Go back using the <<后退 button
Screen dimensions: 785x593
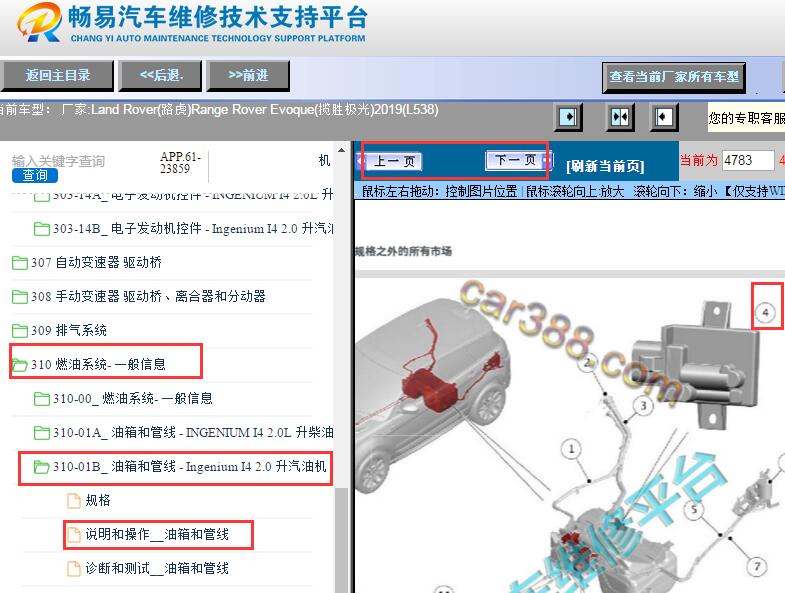point(161,76)
